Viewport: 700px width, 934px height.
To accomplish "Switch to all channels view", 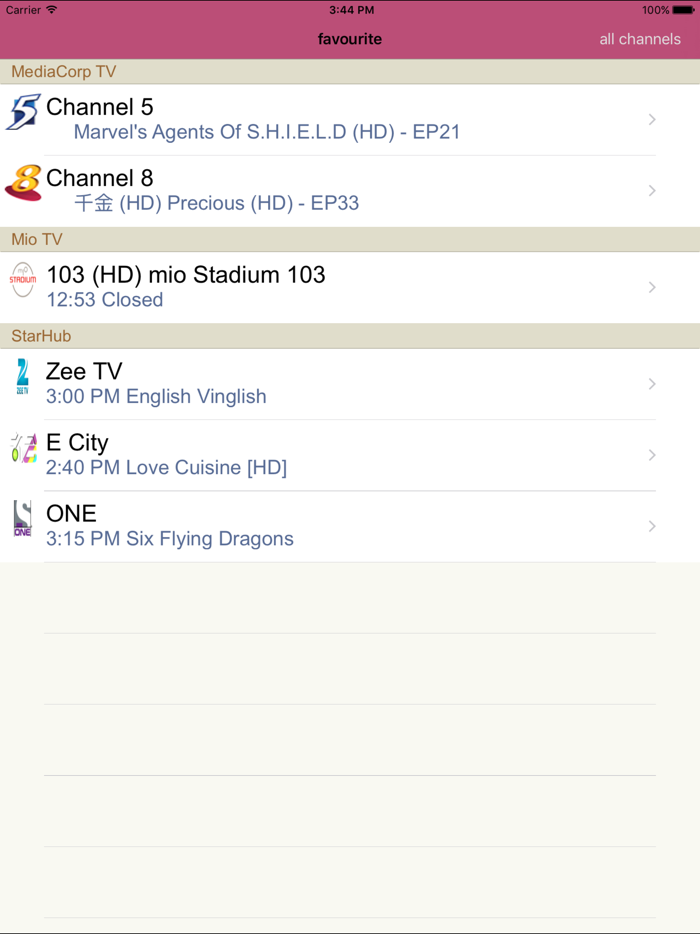I will [x=640, y=39].
